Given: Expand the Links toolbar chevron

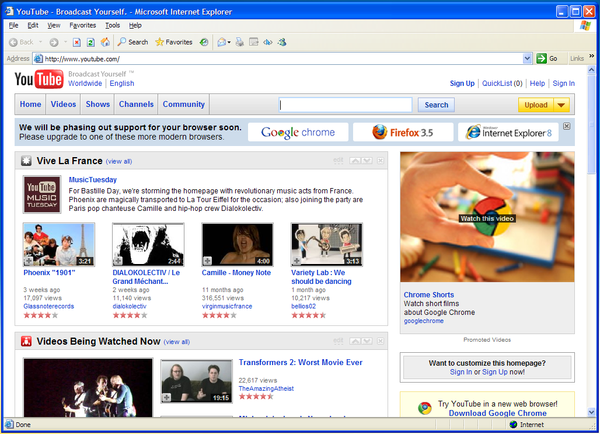Looking at the screenshot, I should (592, 56).
